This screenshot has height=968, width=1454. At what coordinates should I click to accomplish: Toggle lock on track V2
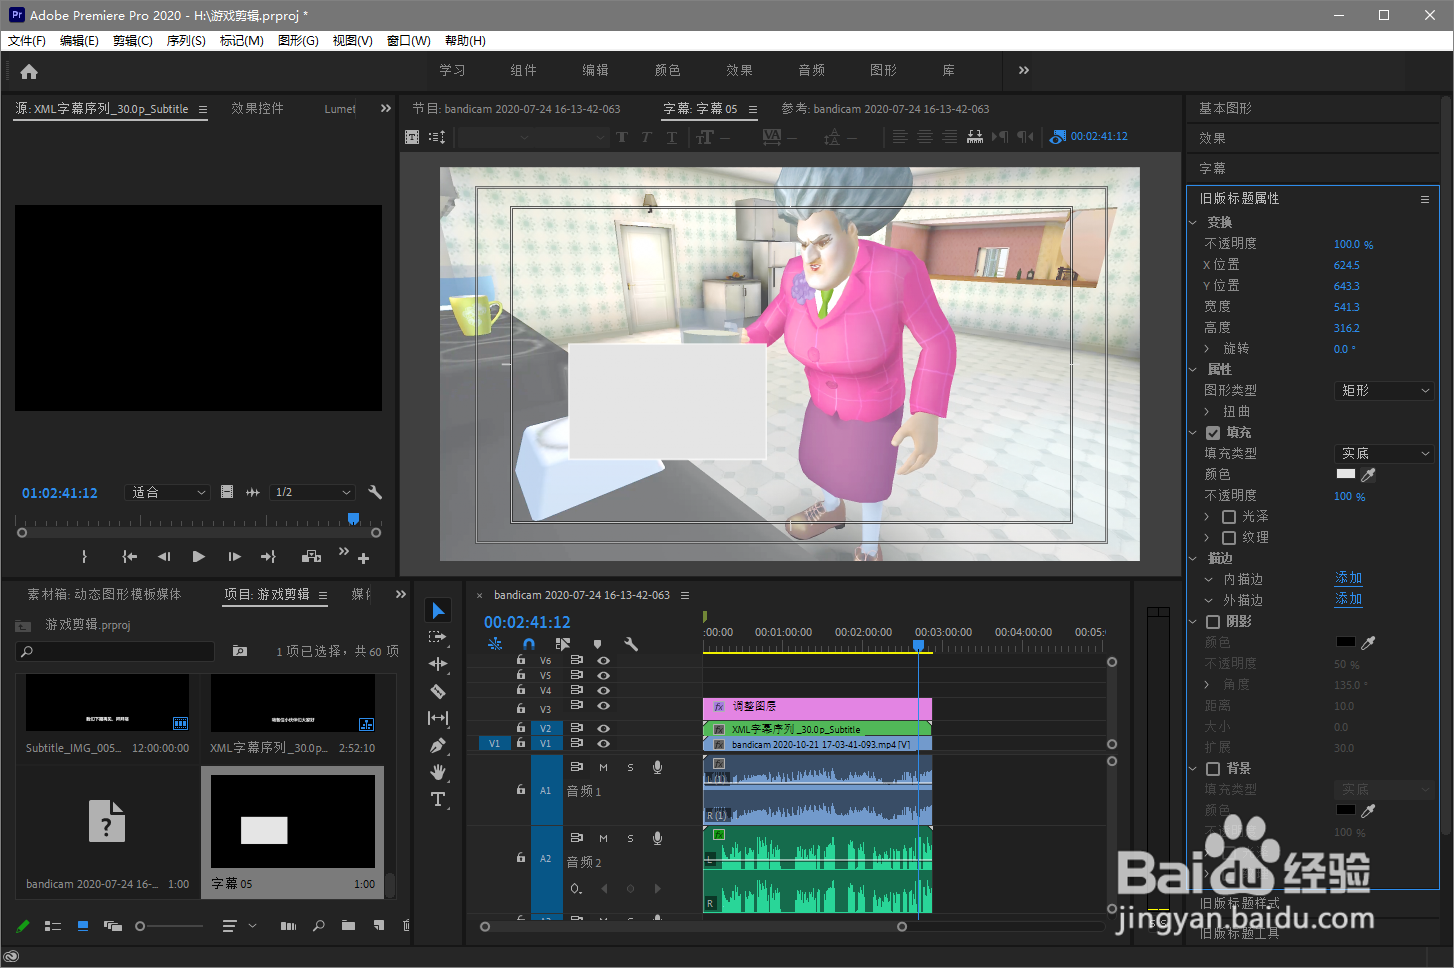pyautogui.click(x=521, y=728)
